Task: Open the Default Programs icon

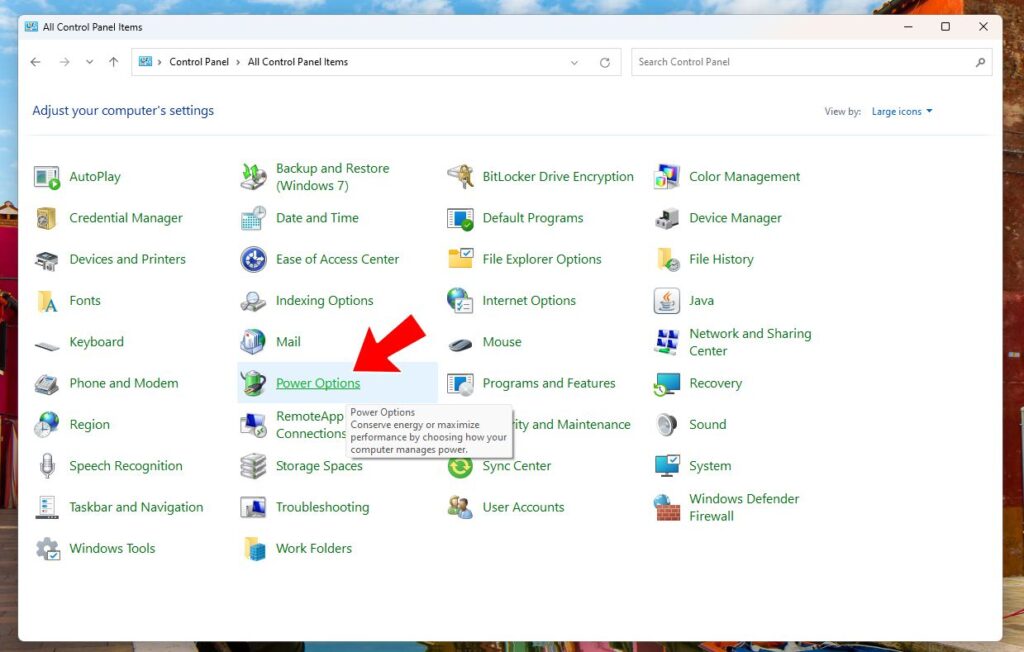Action: point(460,218)
